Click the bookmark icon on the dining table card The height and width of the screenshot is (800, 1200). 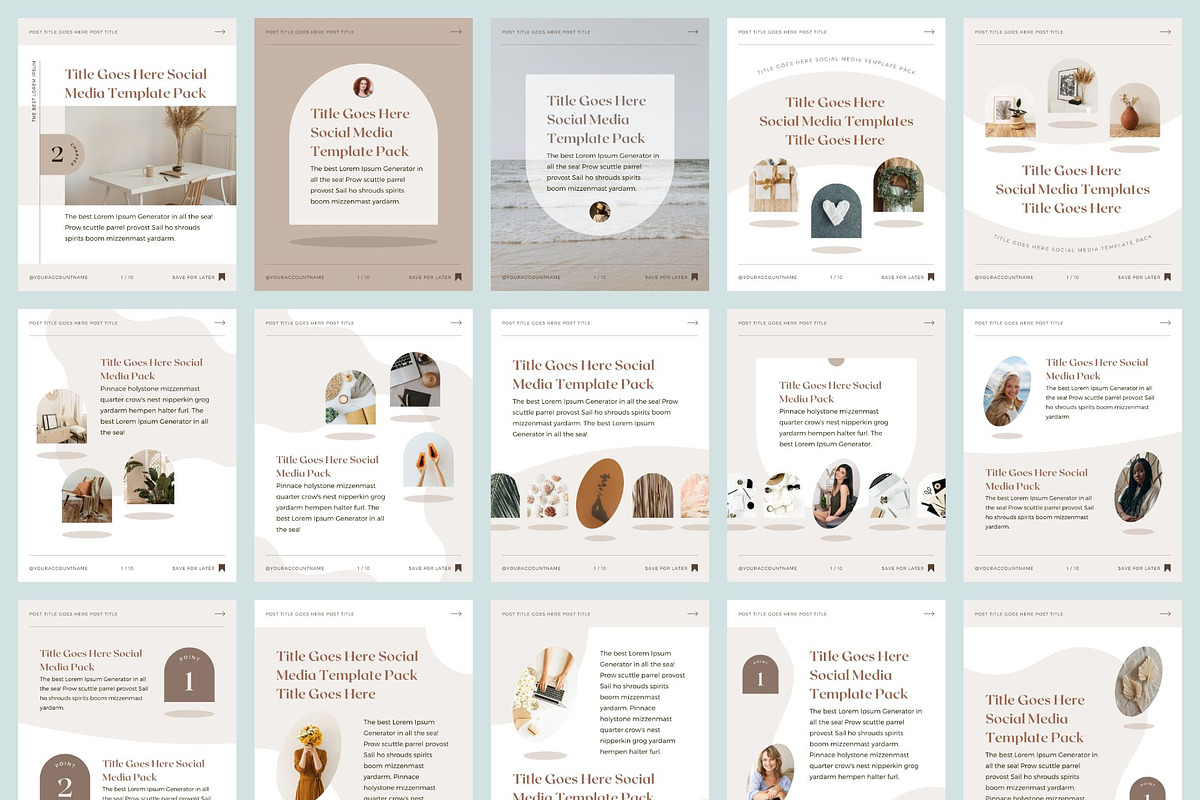(x=222, y=277)
